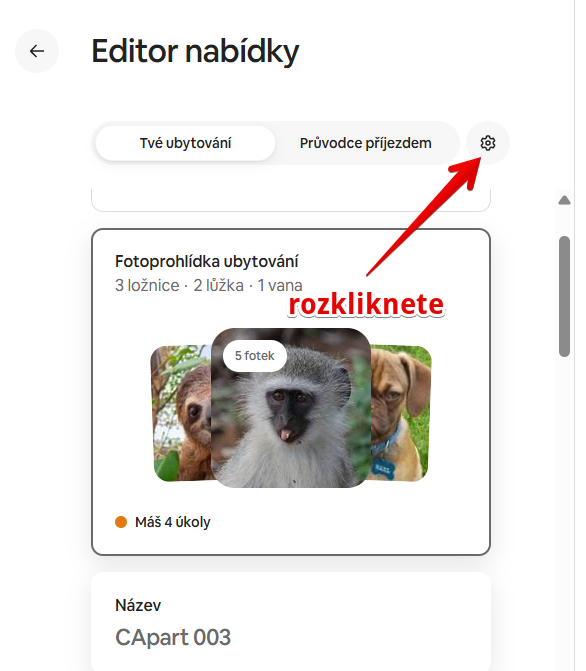
Task: Switch to the Průvodce příjezdem tab
Action: 366,143
